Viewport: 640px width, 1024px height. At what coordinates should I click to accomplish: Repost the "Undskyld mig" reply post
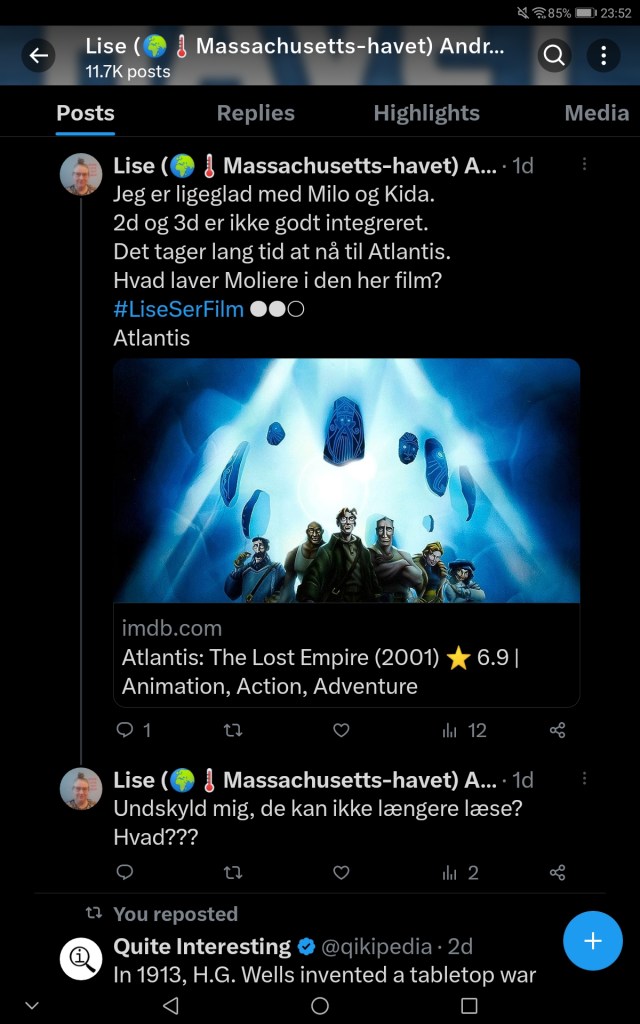[233, 872]
